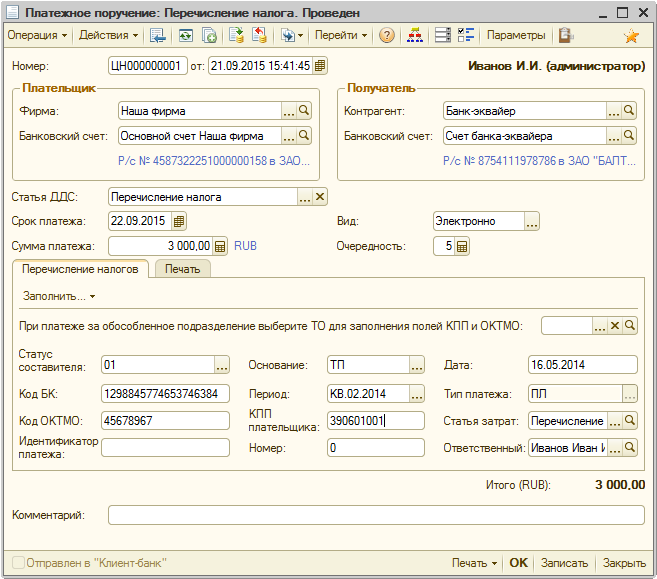The width and height of the screenshot is (657, 579).
Task: Open calculator for Сумма платежа
Action: [220, 246]
